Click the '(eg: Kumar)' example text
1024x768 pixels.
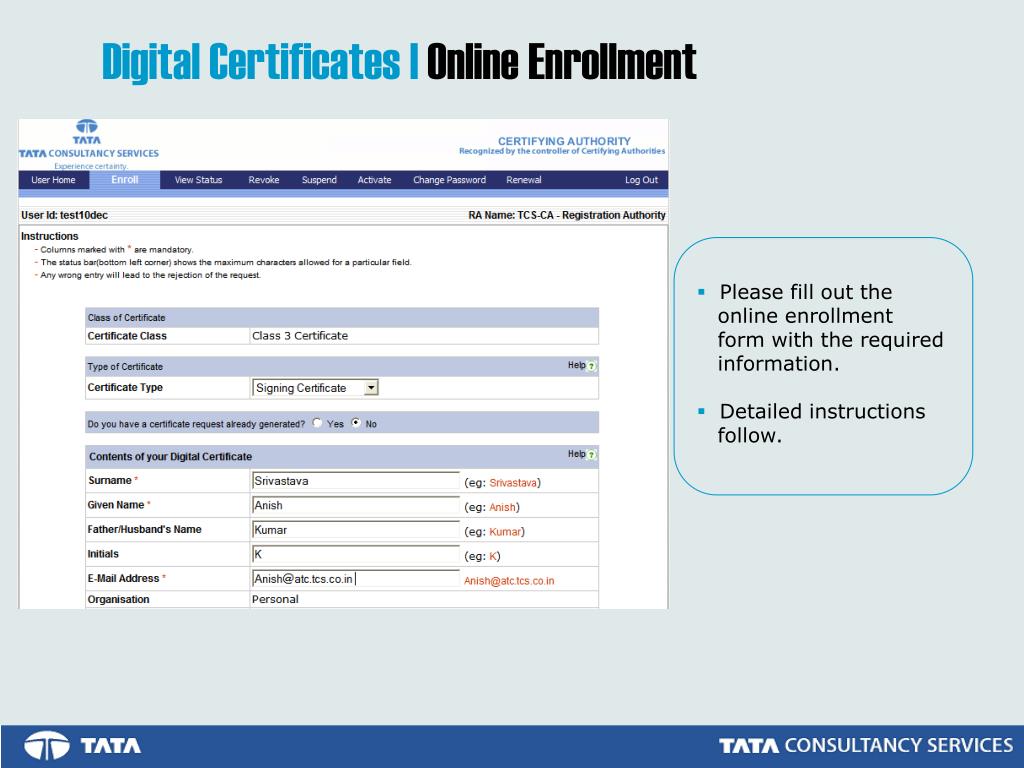coord(494,532)
